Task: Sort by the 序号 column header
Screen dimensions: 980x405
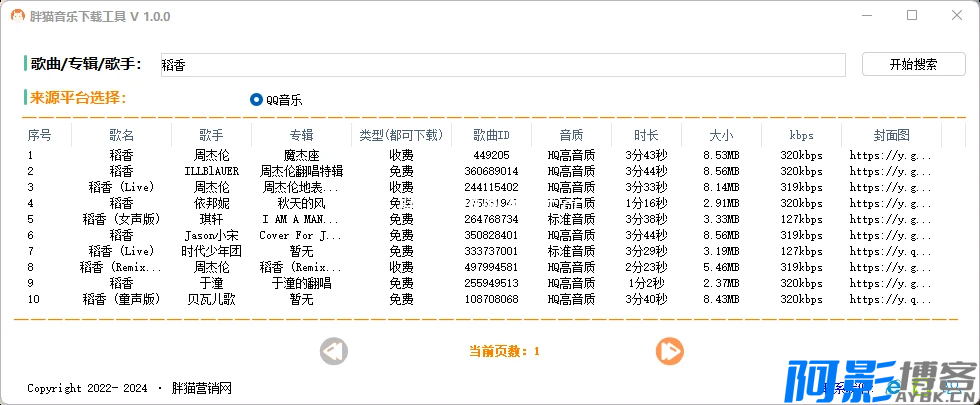Action: pos(40,135)
